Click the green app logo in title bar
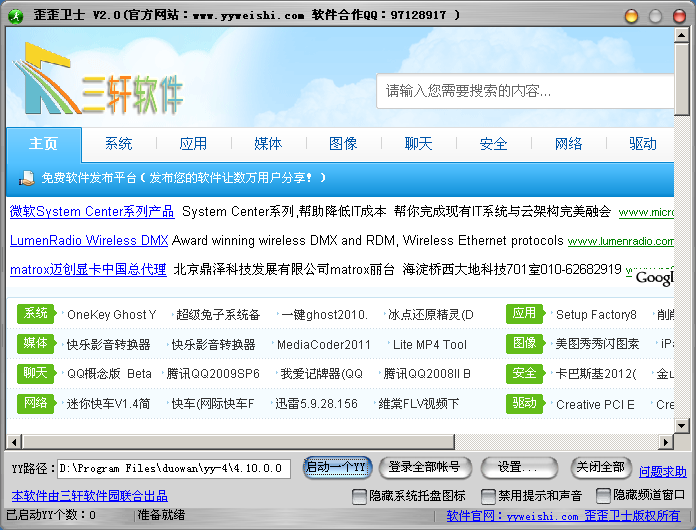The image size is (696, 530). coord(16,16)
